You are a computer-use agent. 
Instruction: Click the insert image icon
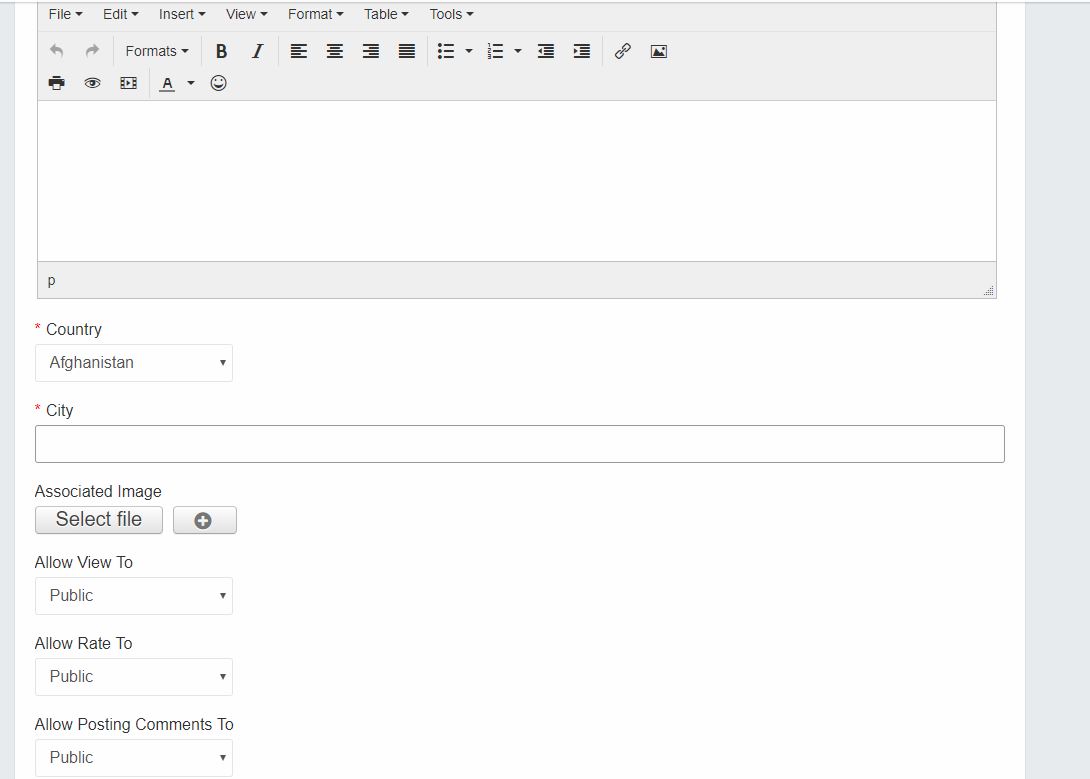(x=658, y=51)
